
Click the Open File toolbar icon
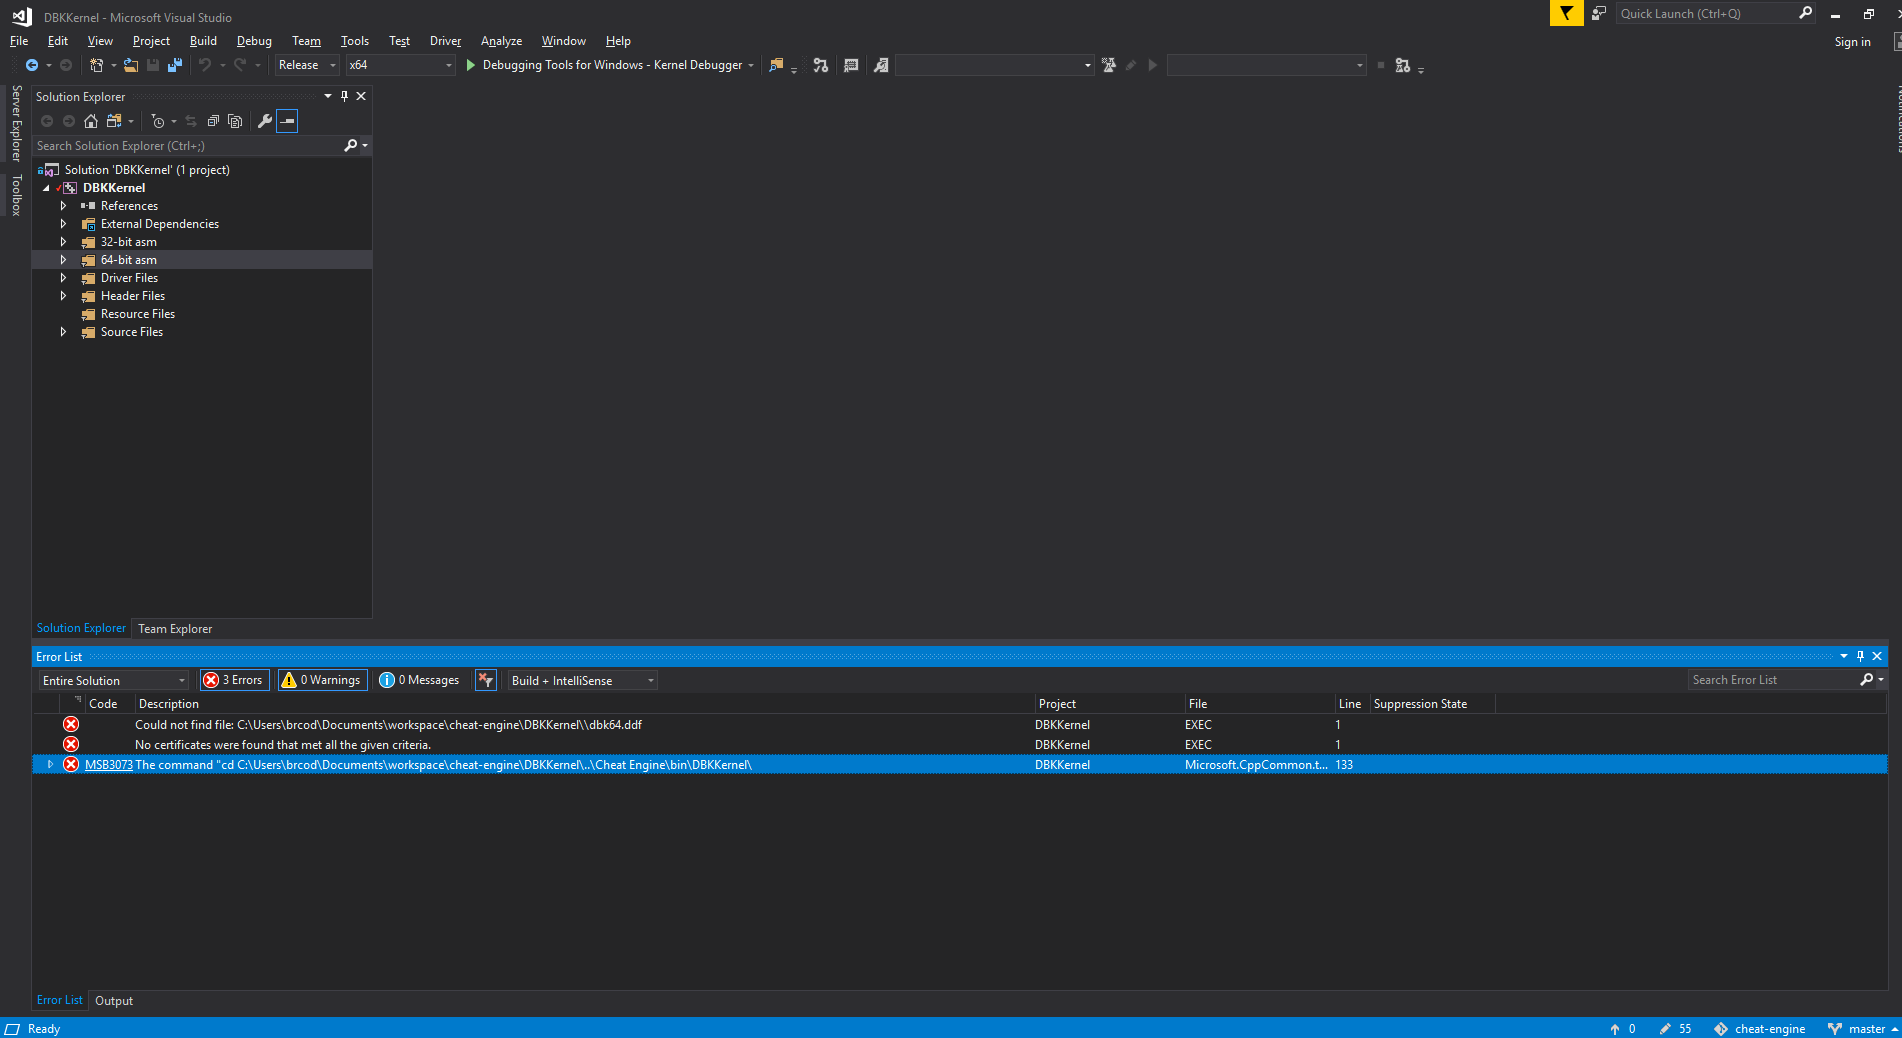coord(130,65)
